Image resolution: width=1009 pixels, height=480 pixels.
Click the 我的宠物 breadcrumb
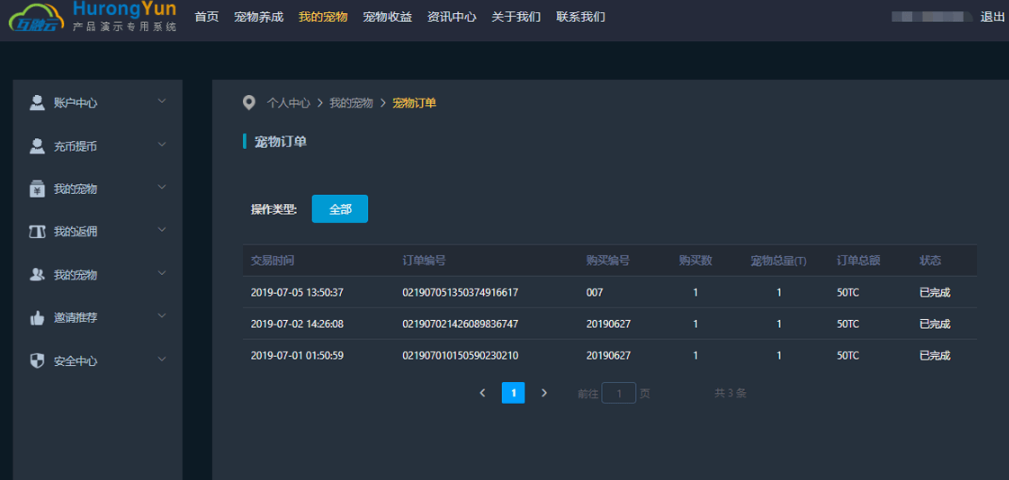pyautogui.click(x=351, y=103)
